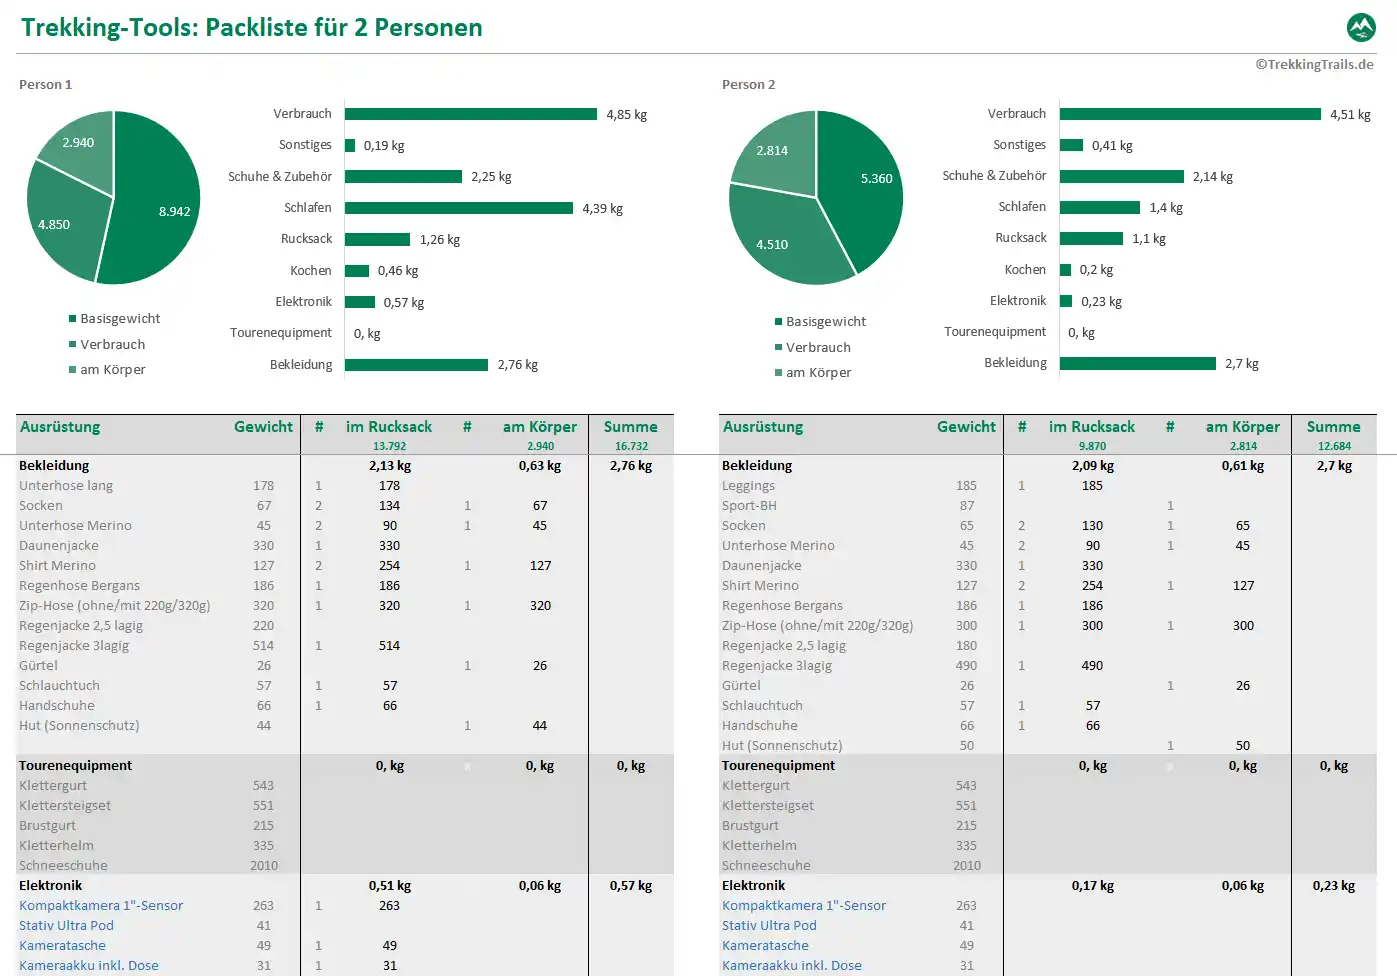This screenshot has width=1397, height=976.
Task: Open Person 1 Kompaktkamera 1"-Sensor link
Action: [101, 906]
